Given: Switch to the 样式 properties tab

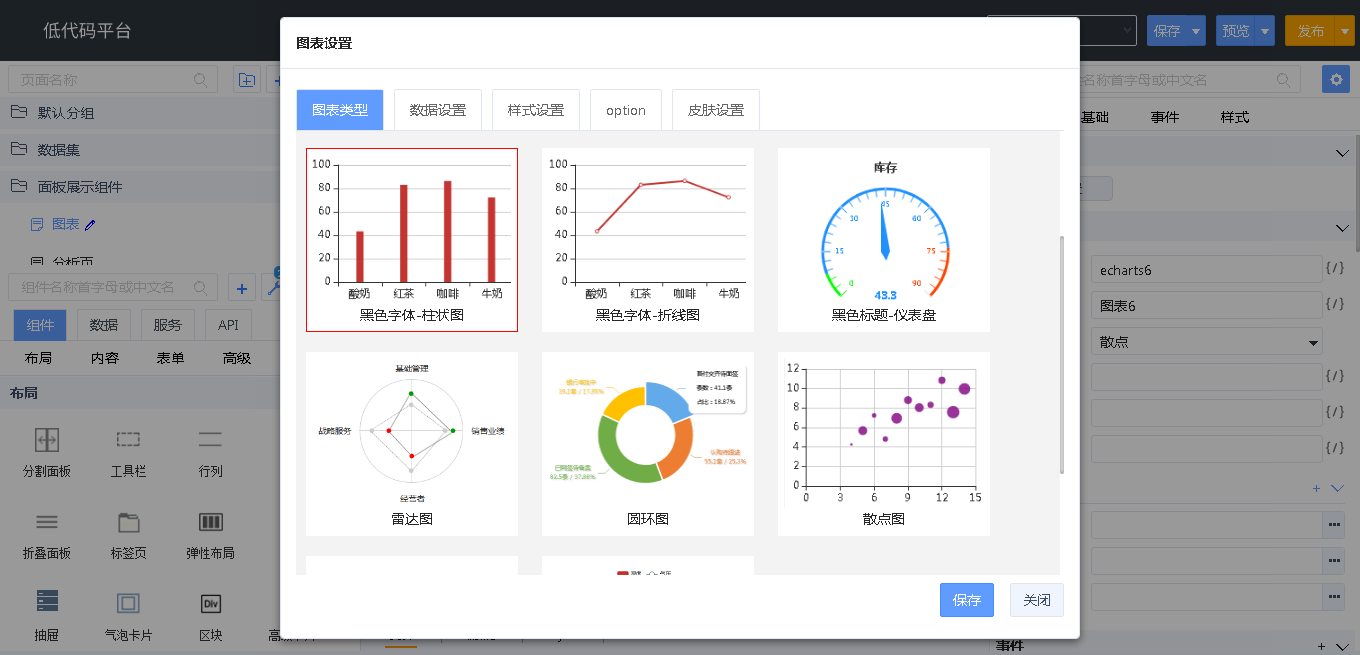Looking at the screenshot, I should [x=1235, y=117].
